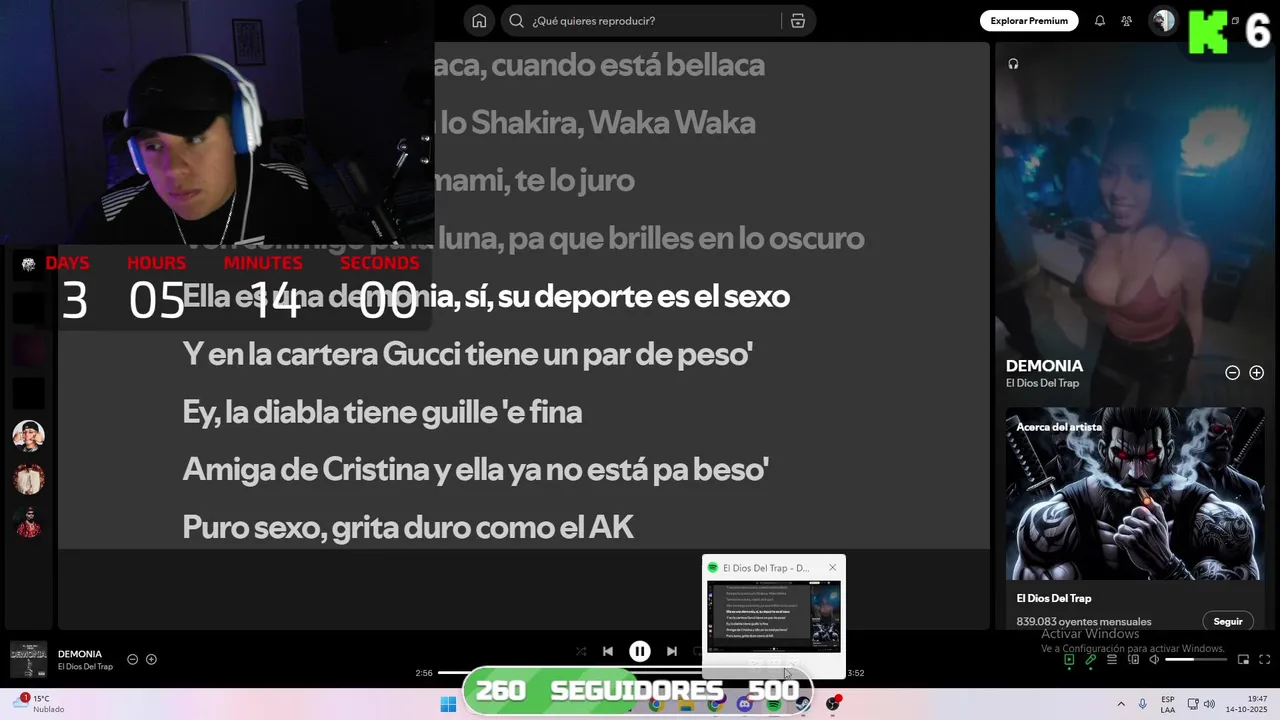Open the user profile avatar menu
The width and height of the screenshot is (1280, 720).
tap(1163, 21)
